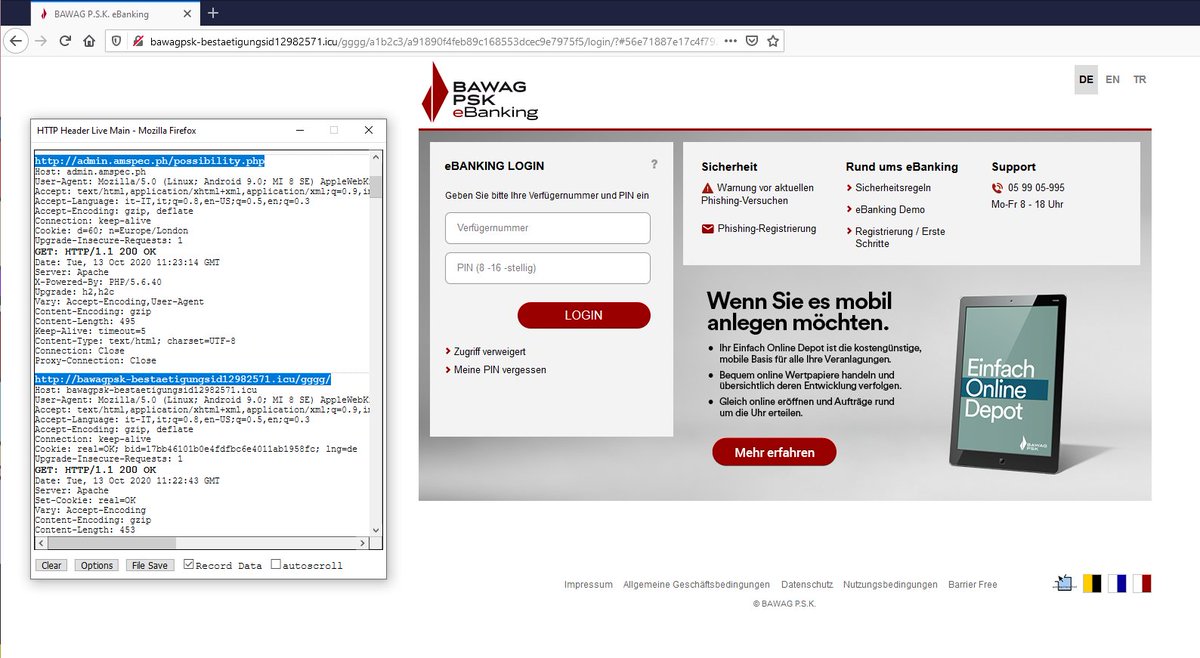The height and width of the screenshot is (658, 1200).
Task: Toggle the Record Data checkbox
Action: pos(189,565)
